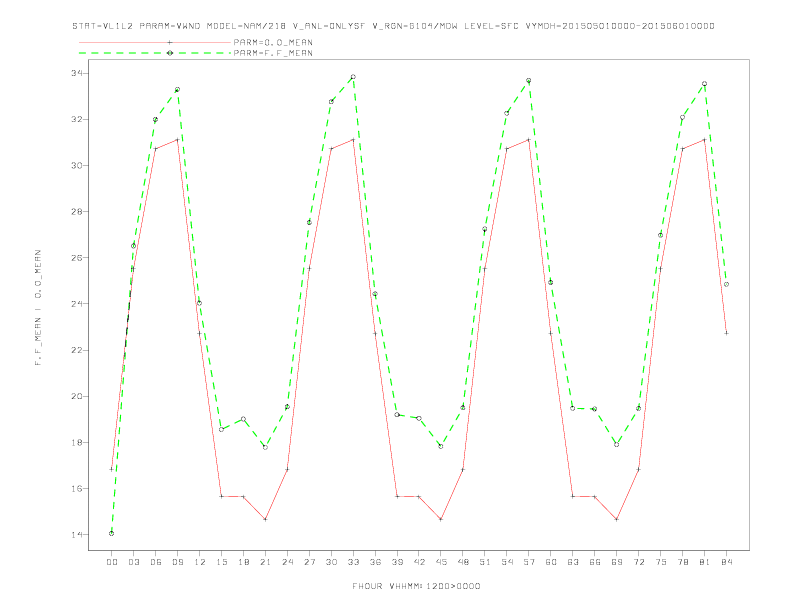Image resolution: width=792 pixels, height=612 pixels.
Task: Click the y-axis tick label 22
Action: (77, 350)
